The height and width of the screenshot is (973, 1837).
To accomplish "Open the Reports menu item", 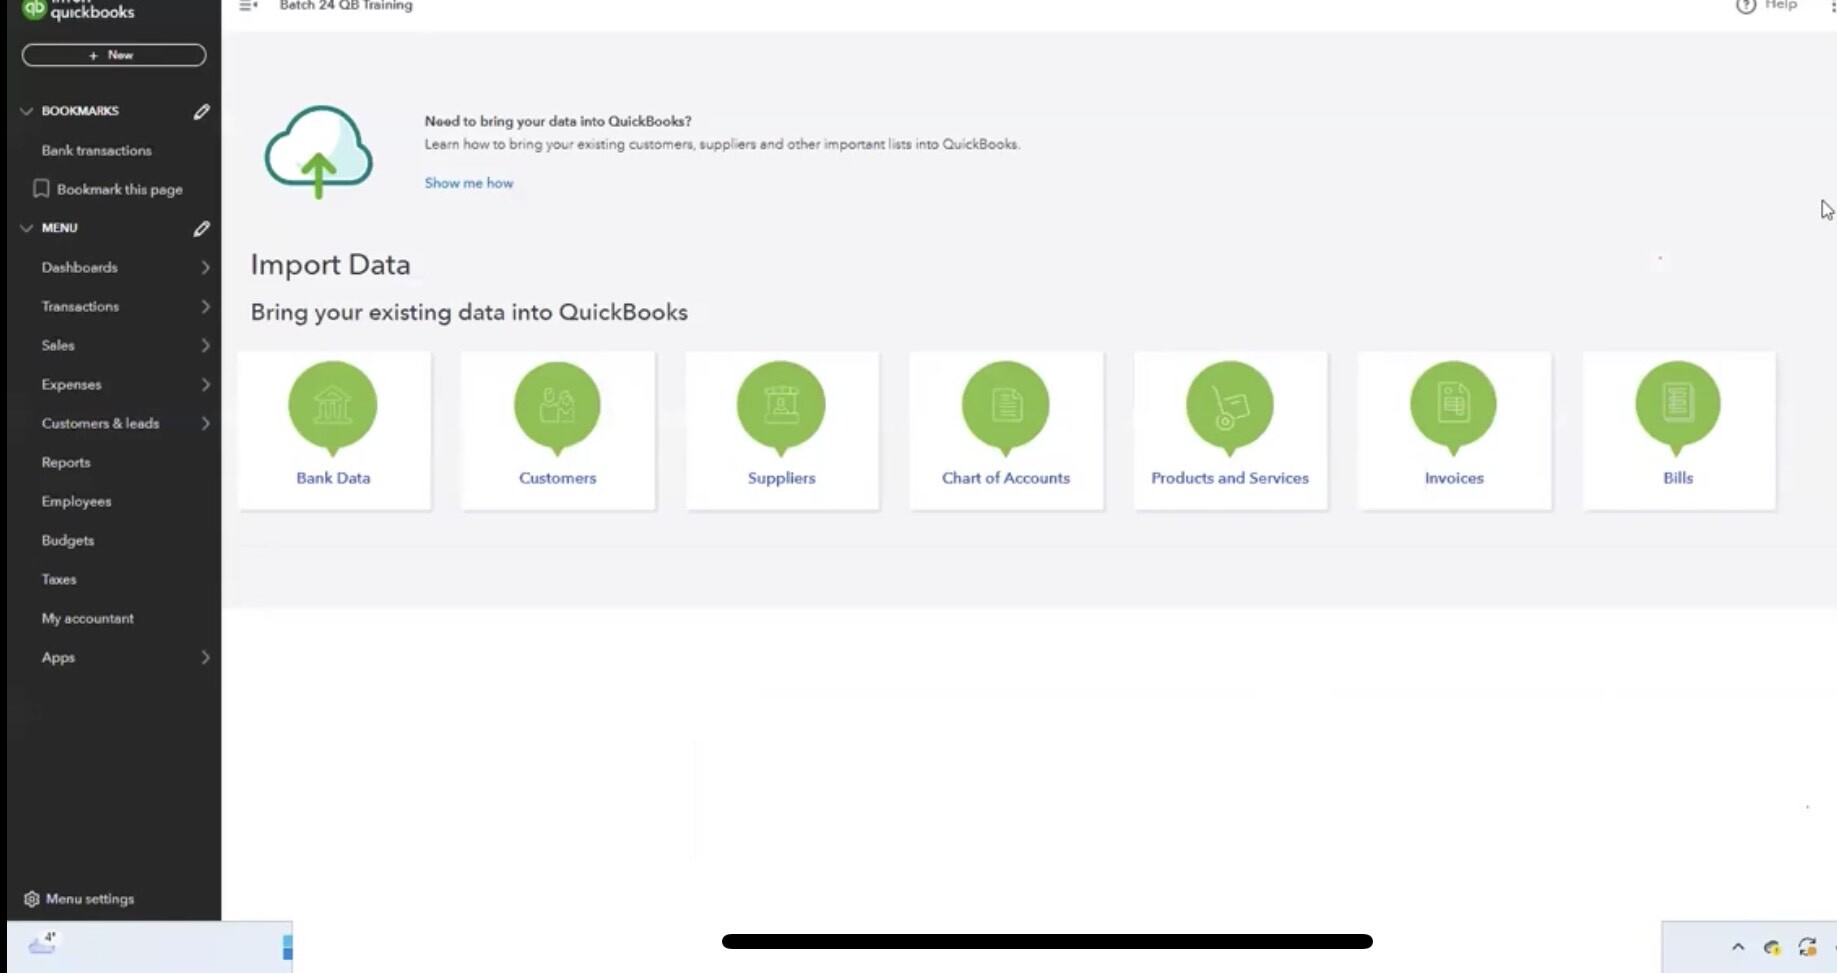I will pyautogui.click(x=66, y=463).
